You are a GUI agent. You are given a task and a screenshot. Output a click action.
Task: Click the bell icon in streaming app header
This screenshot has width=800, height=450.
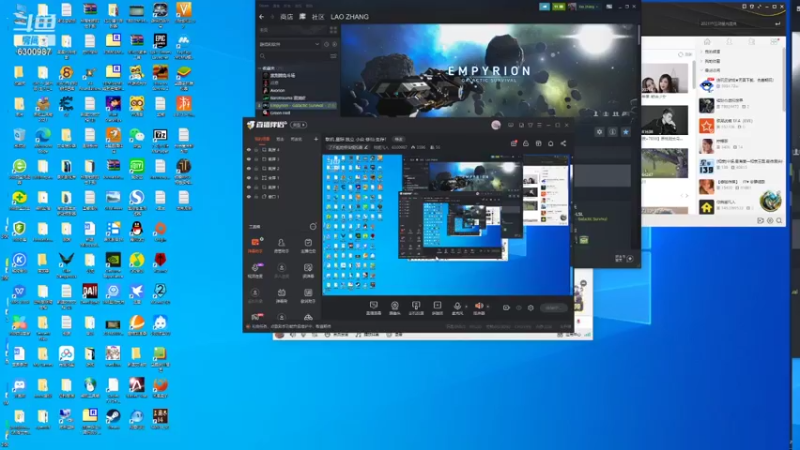tap(551, 143)
